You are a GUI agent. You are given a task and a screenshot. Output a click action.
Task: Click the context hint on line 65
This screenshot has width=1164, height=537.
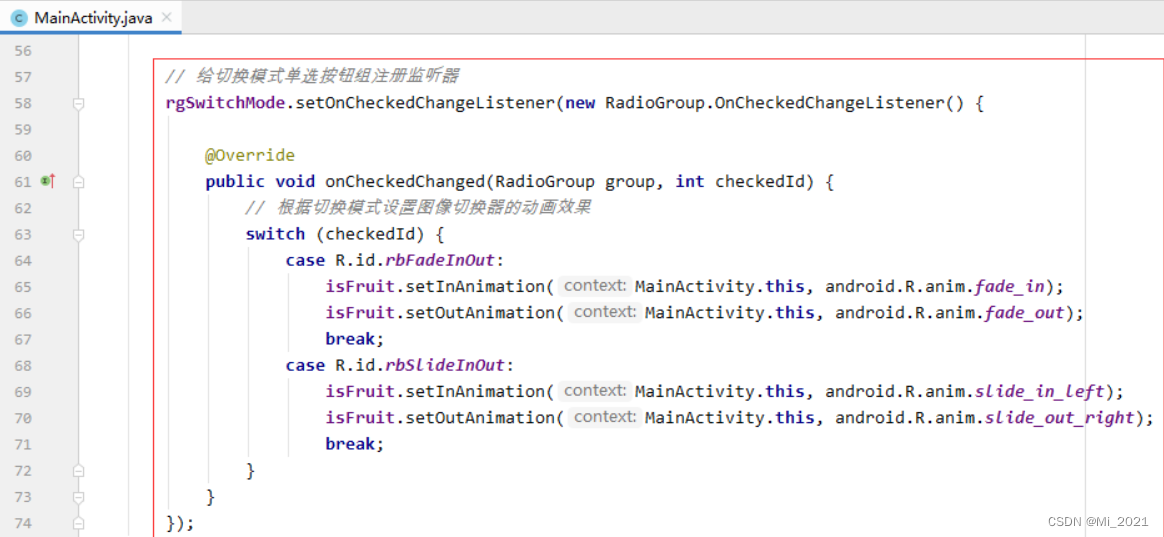coord(595,287)
